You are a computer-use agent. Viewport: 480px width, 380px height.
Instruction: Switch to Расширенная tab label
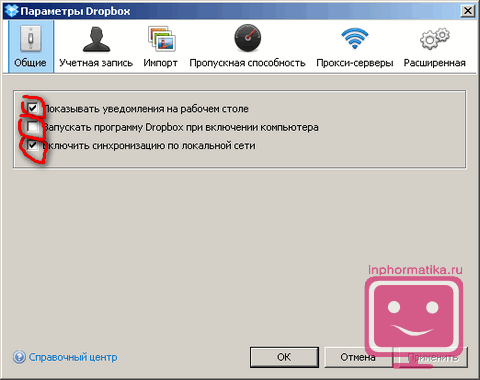point(435,63)
